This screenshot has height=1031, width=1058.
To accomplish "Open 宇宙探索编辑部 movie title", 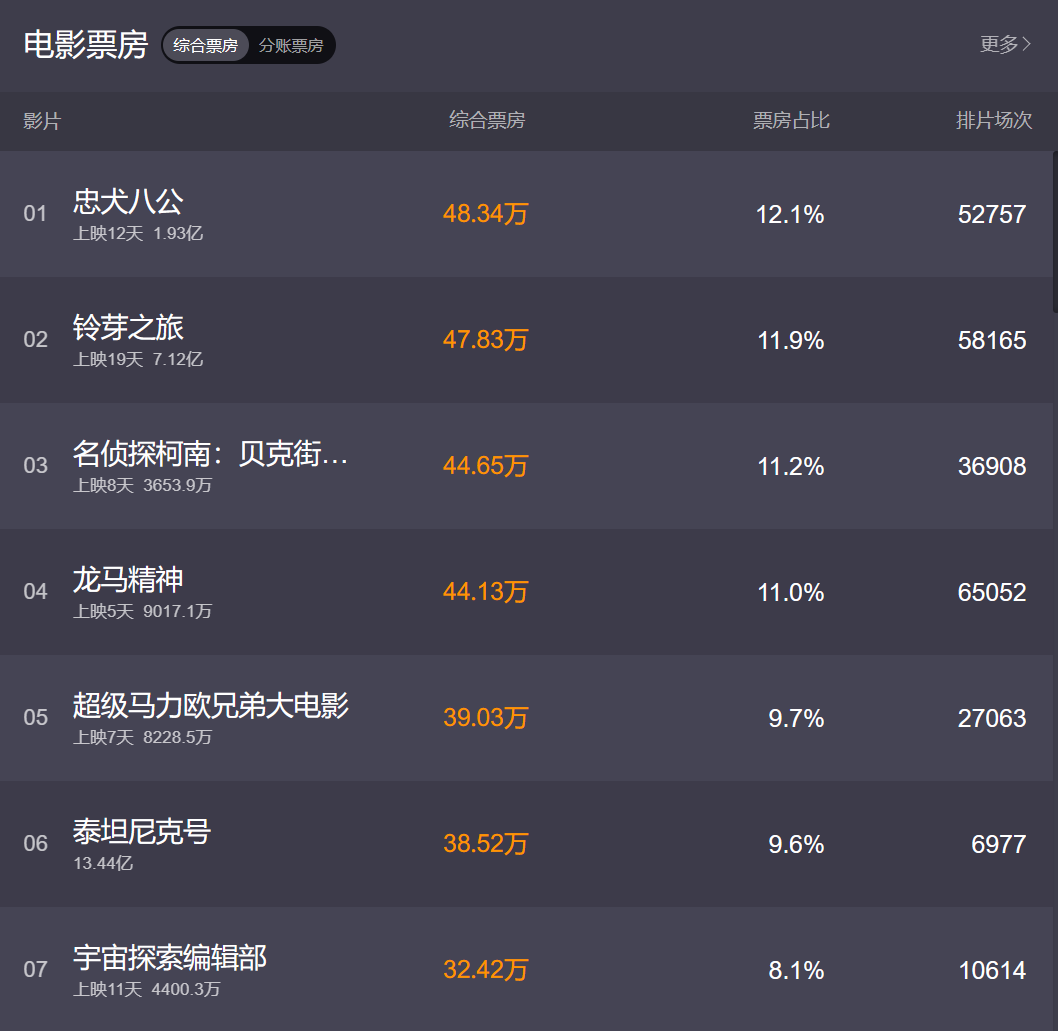I will point(170,958).
